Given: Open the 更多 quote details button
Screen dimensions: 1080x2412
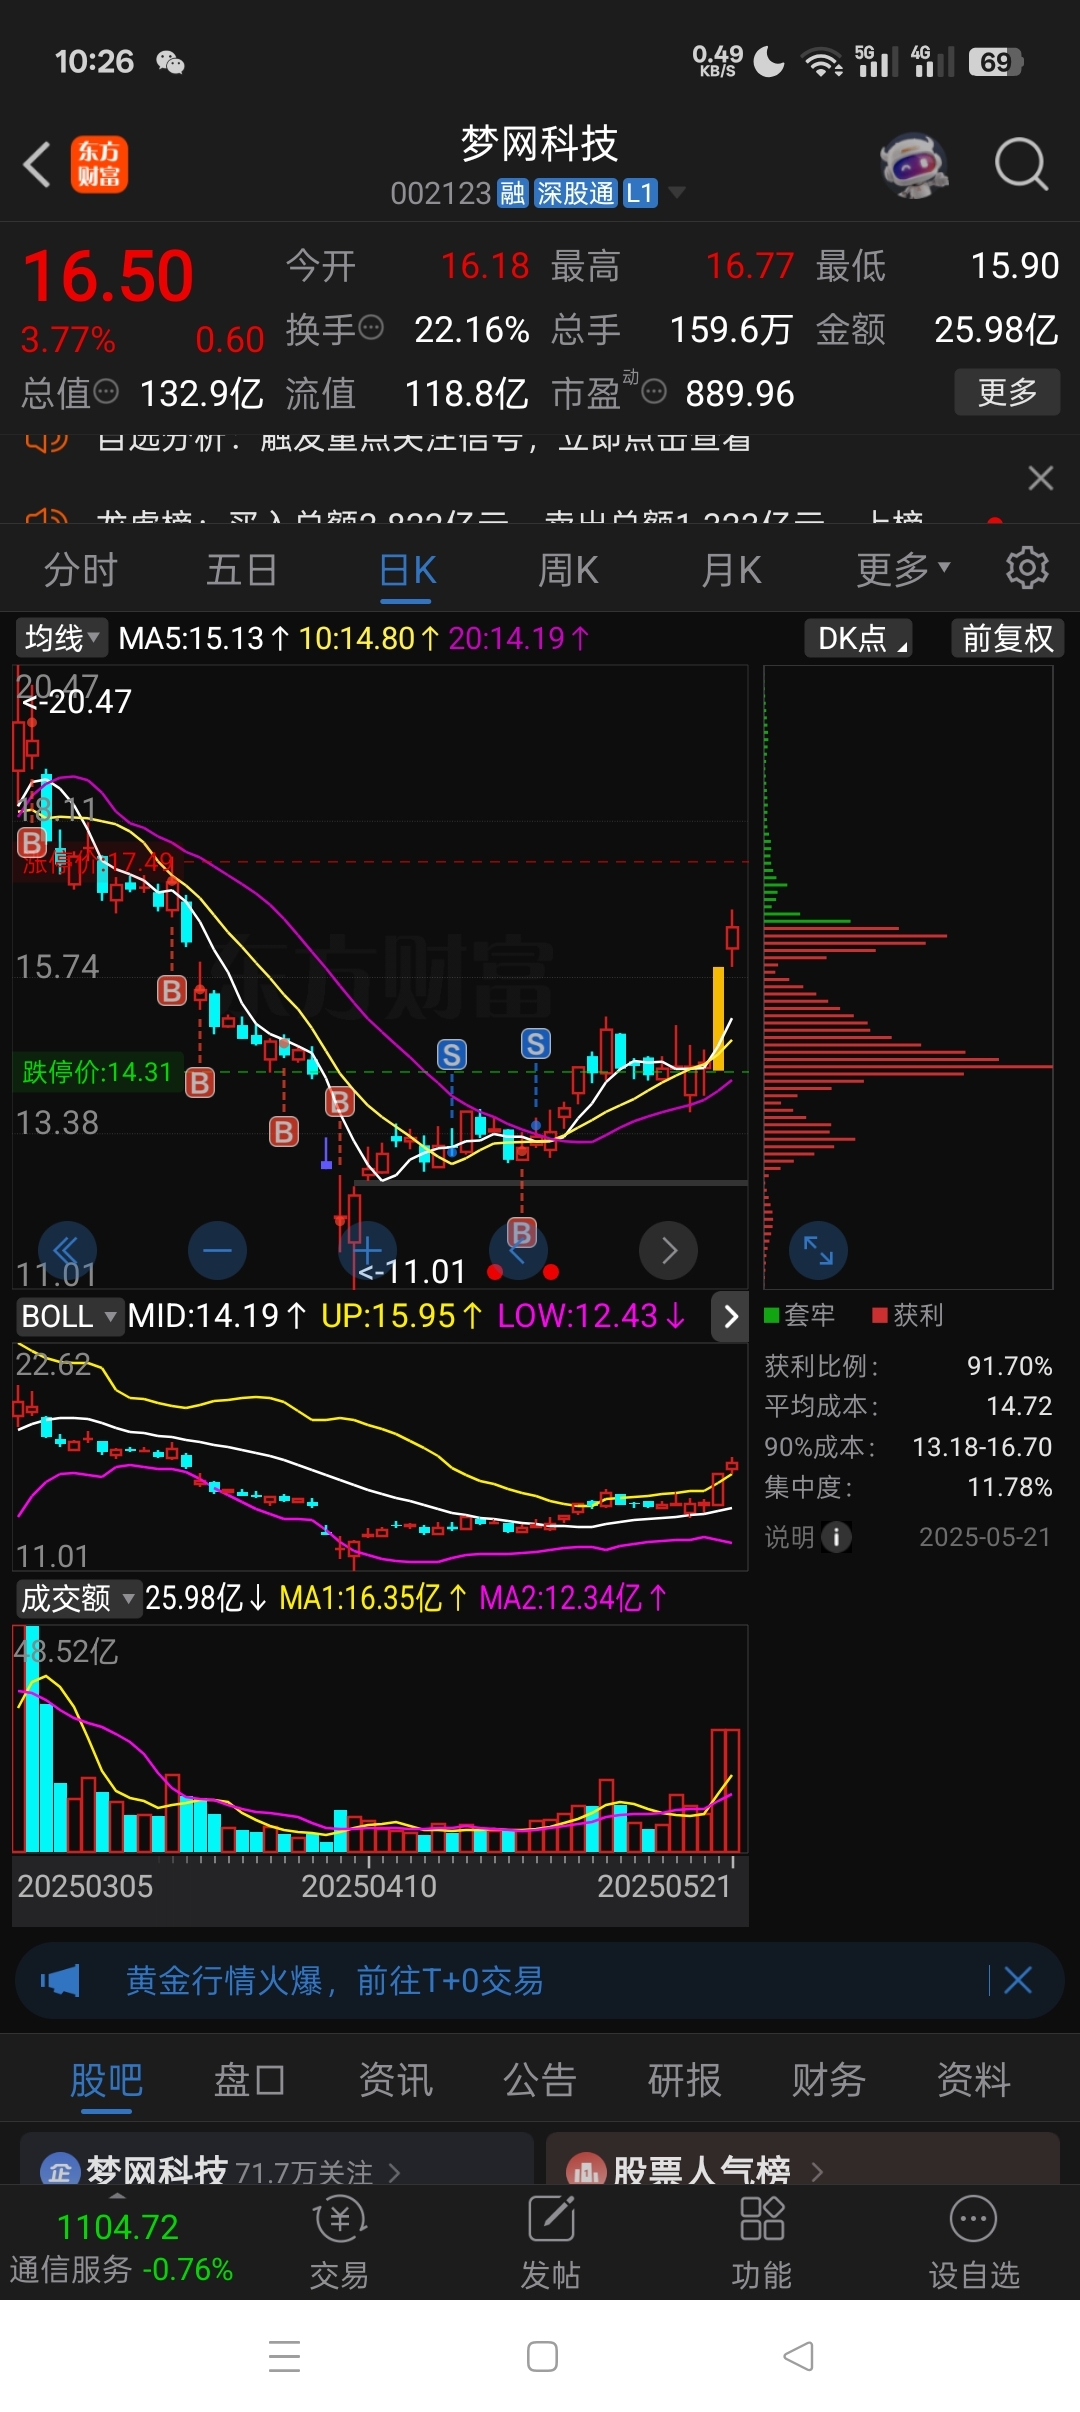Looking at the screenshot, I should (x=1006, y=392).
